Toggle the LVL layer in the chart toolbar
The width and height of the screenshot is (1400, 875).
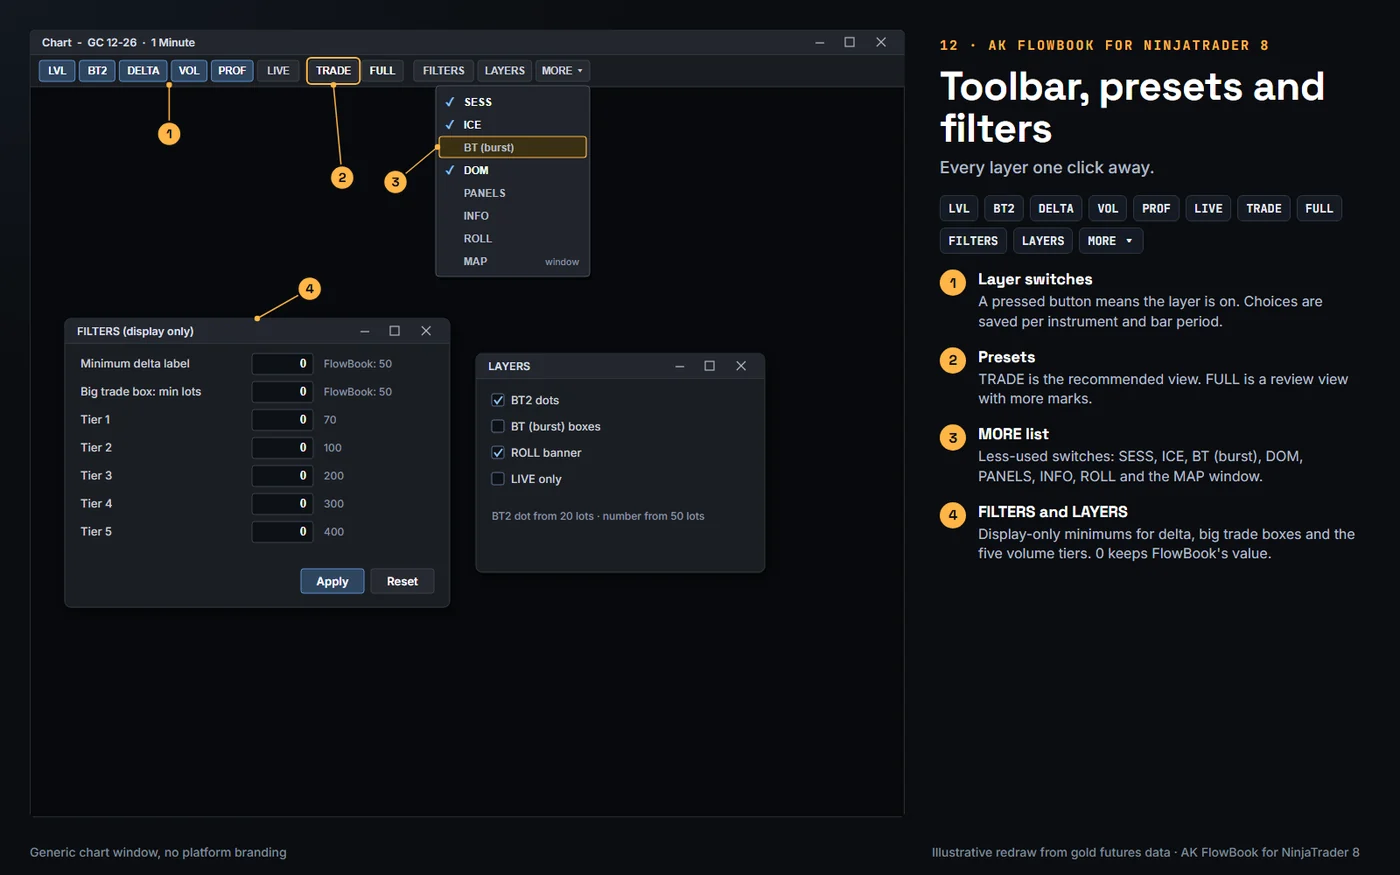pyautogui.click(x=57, y=71)
